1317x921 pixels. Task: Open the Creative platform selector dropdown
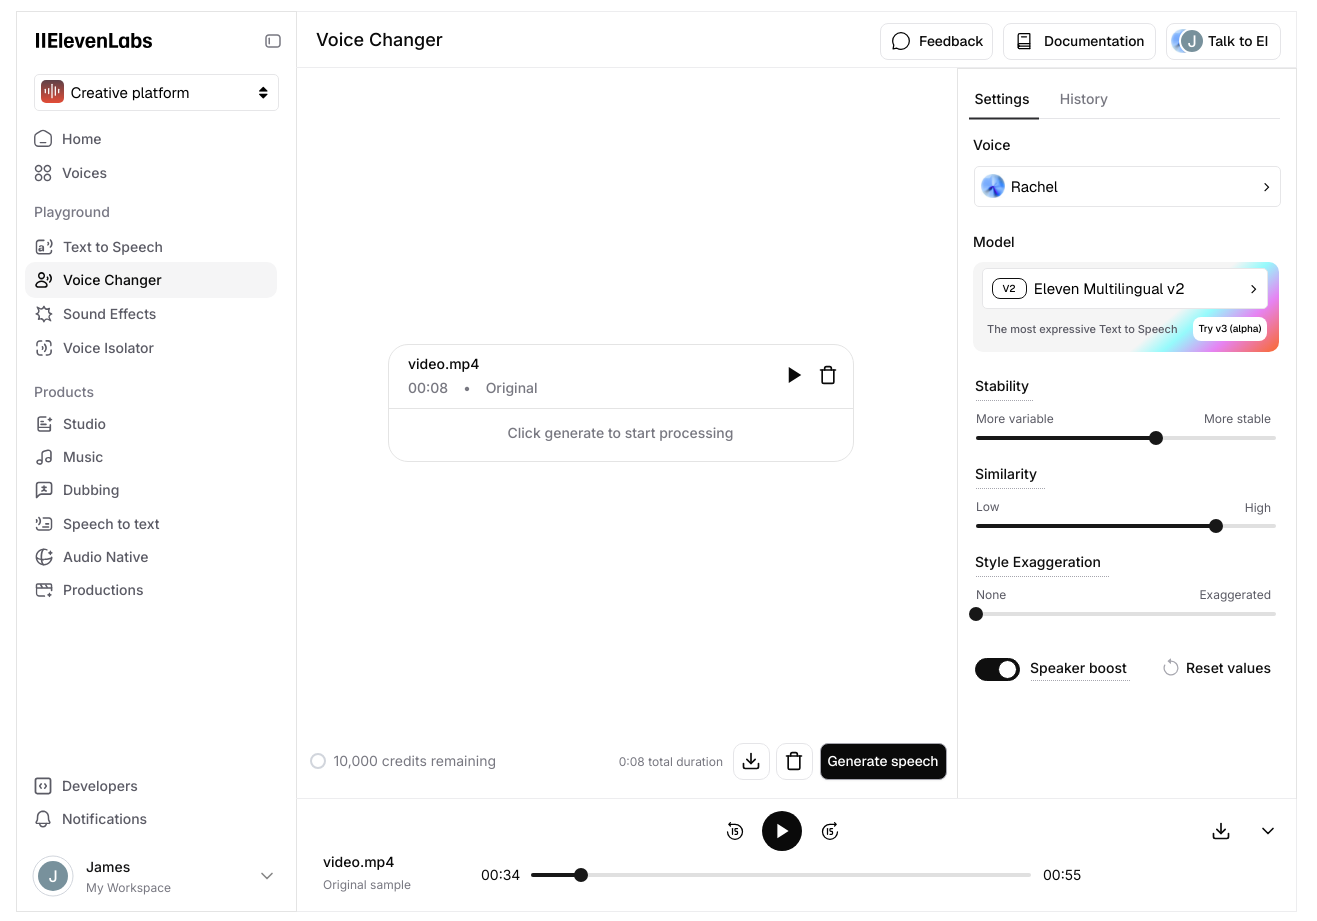click(156, 93)
